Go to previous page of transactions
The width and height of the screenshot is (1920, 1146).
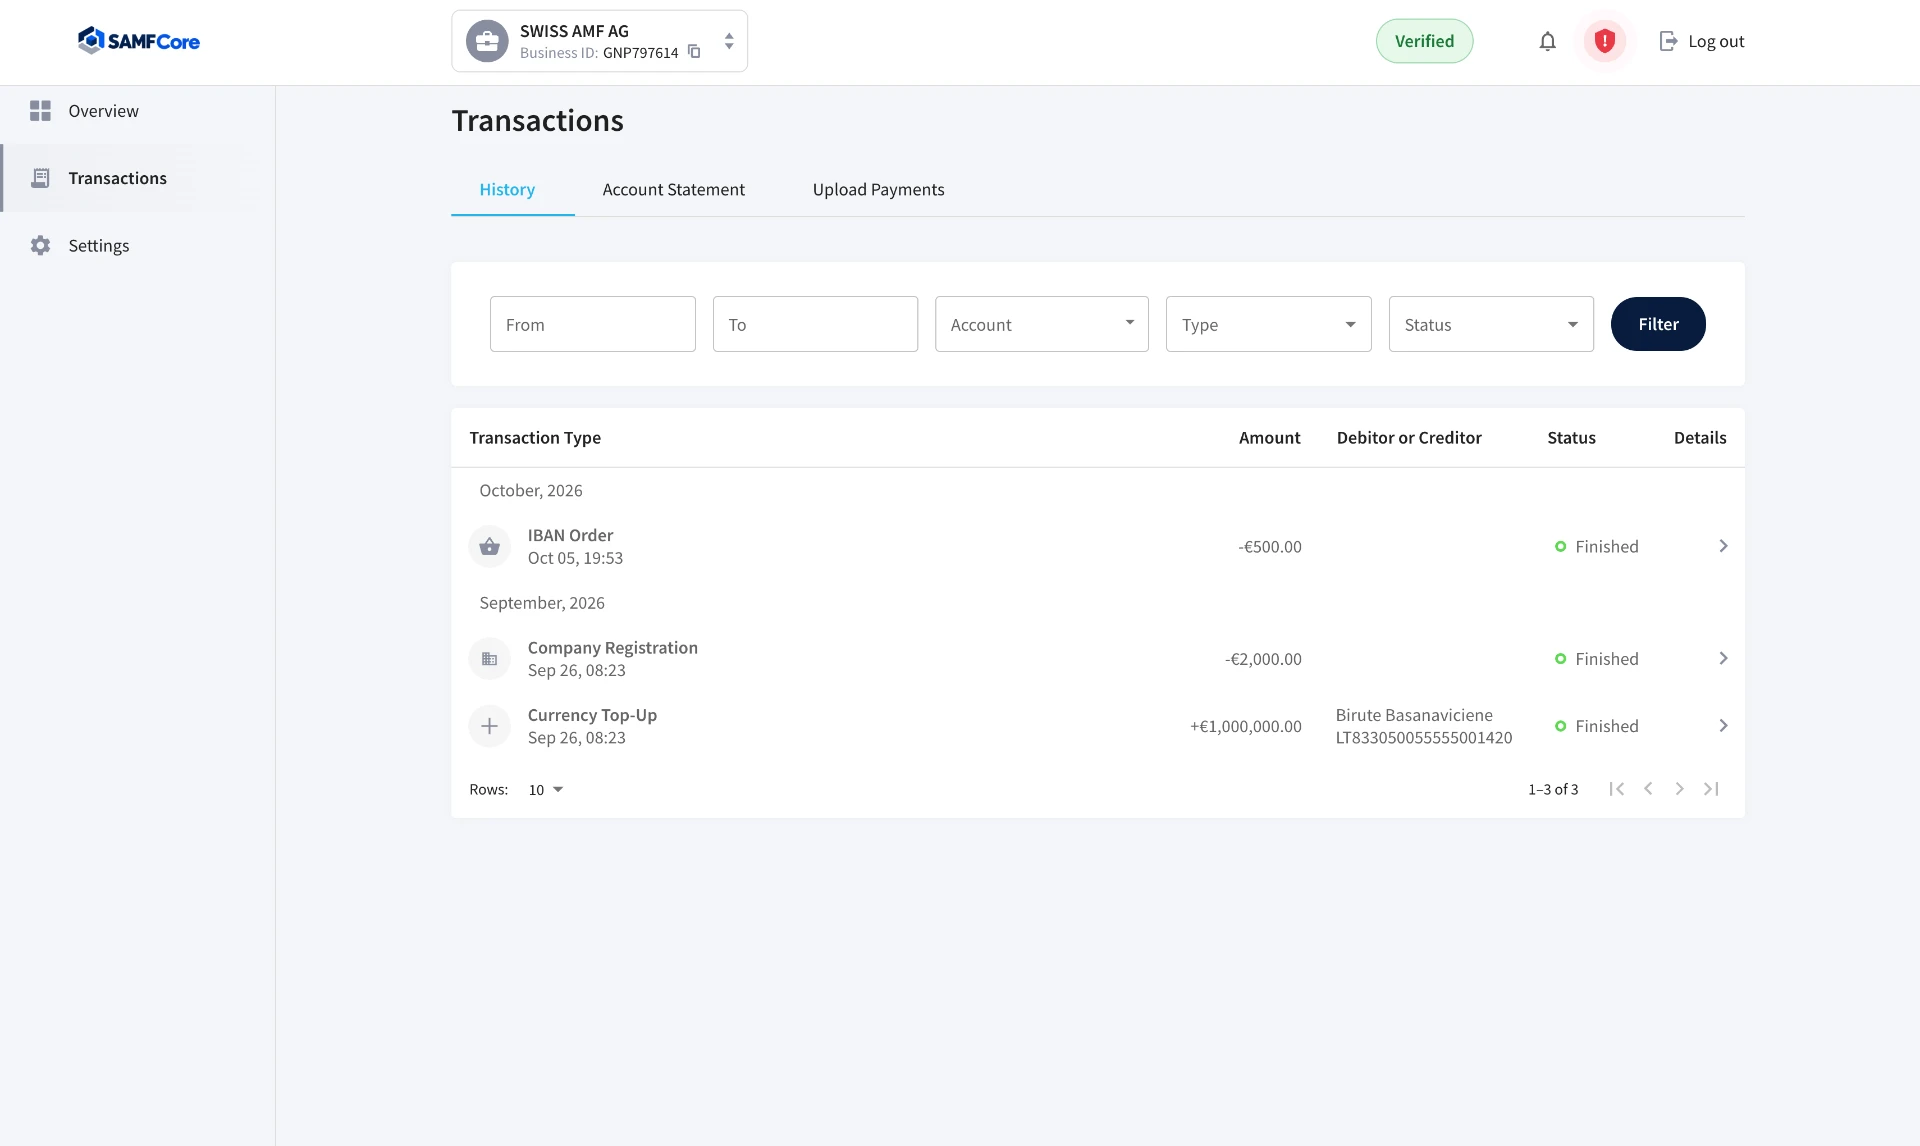(x=1648, y=789)
